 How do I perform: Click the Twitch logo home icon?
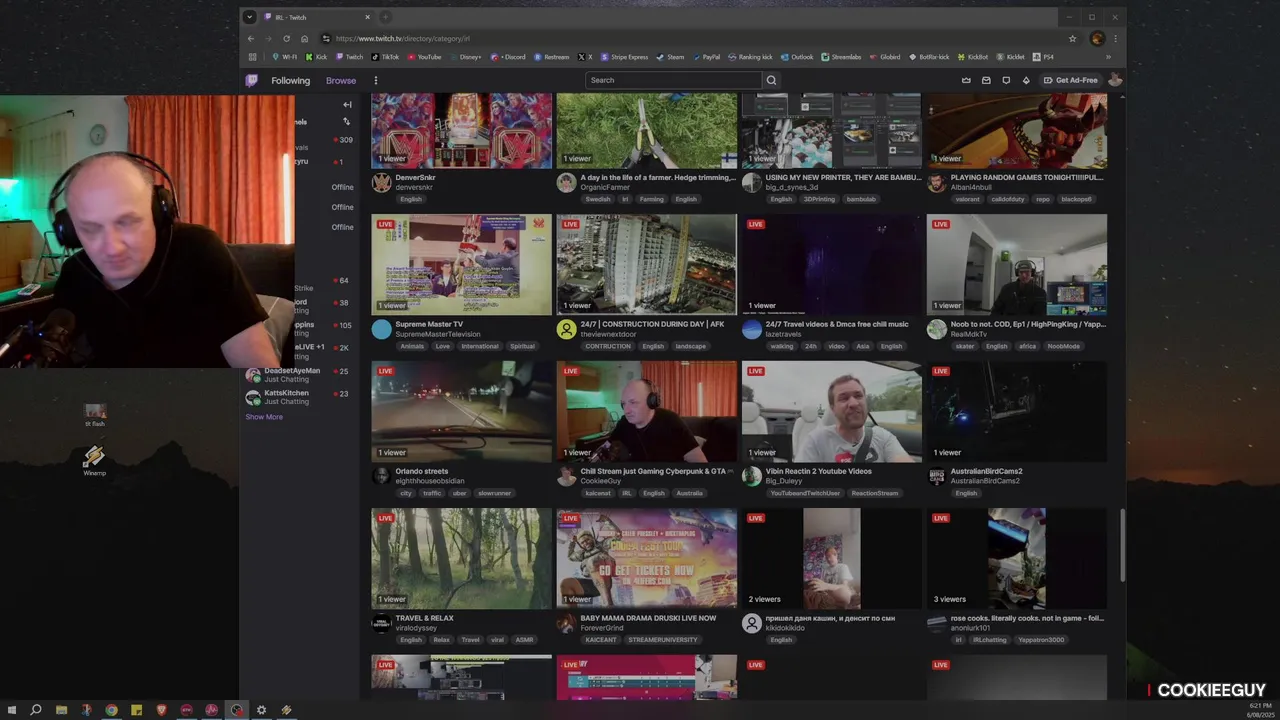pyautogui.click(x=252, y=80)
